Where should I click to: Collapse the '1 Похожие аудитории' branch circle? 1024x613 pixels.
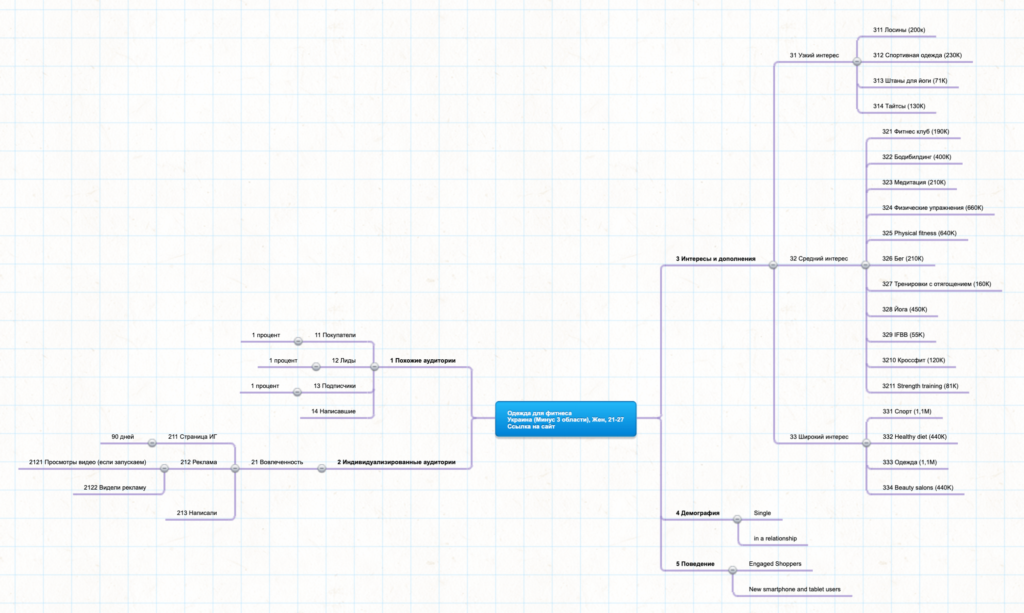coord(375,366)
